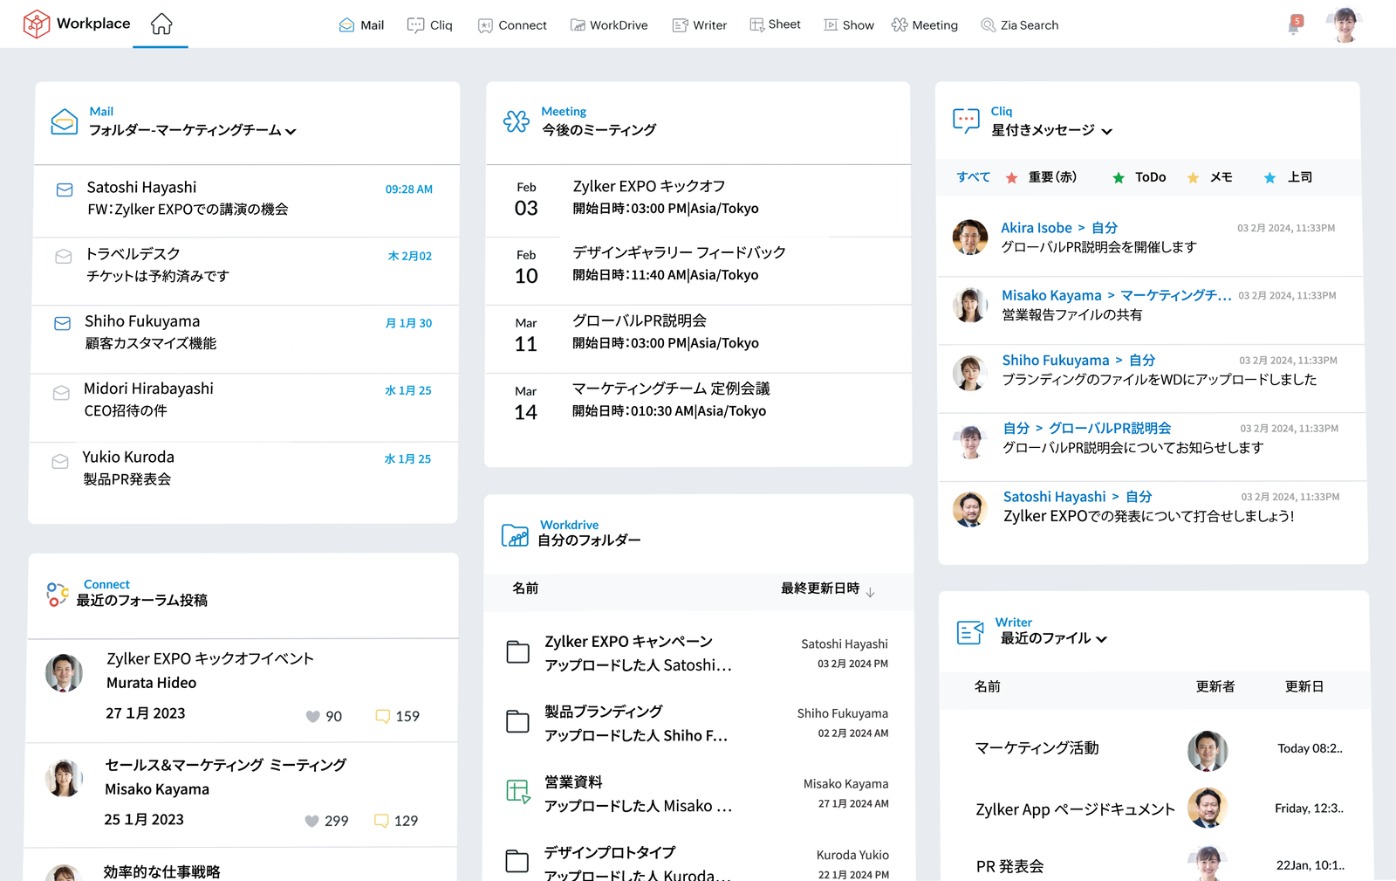Open the notification bell
The width and height of the screenshot is (1396, 881).
tap(1294, 25)
